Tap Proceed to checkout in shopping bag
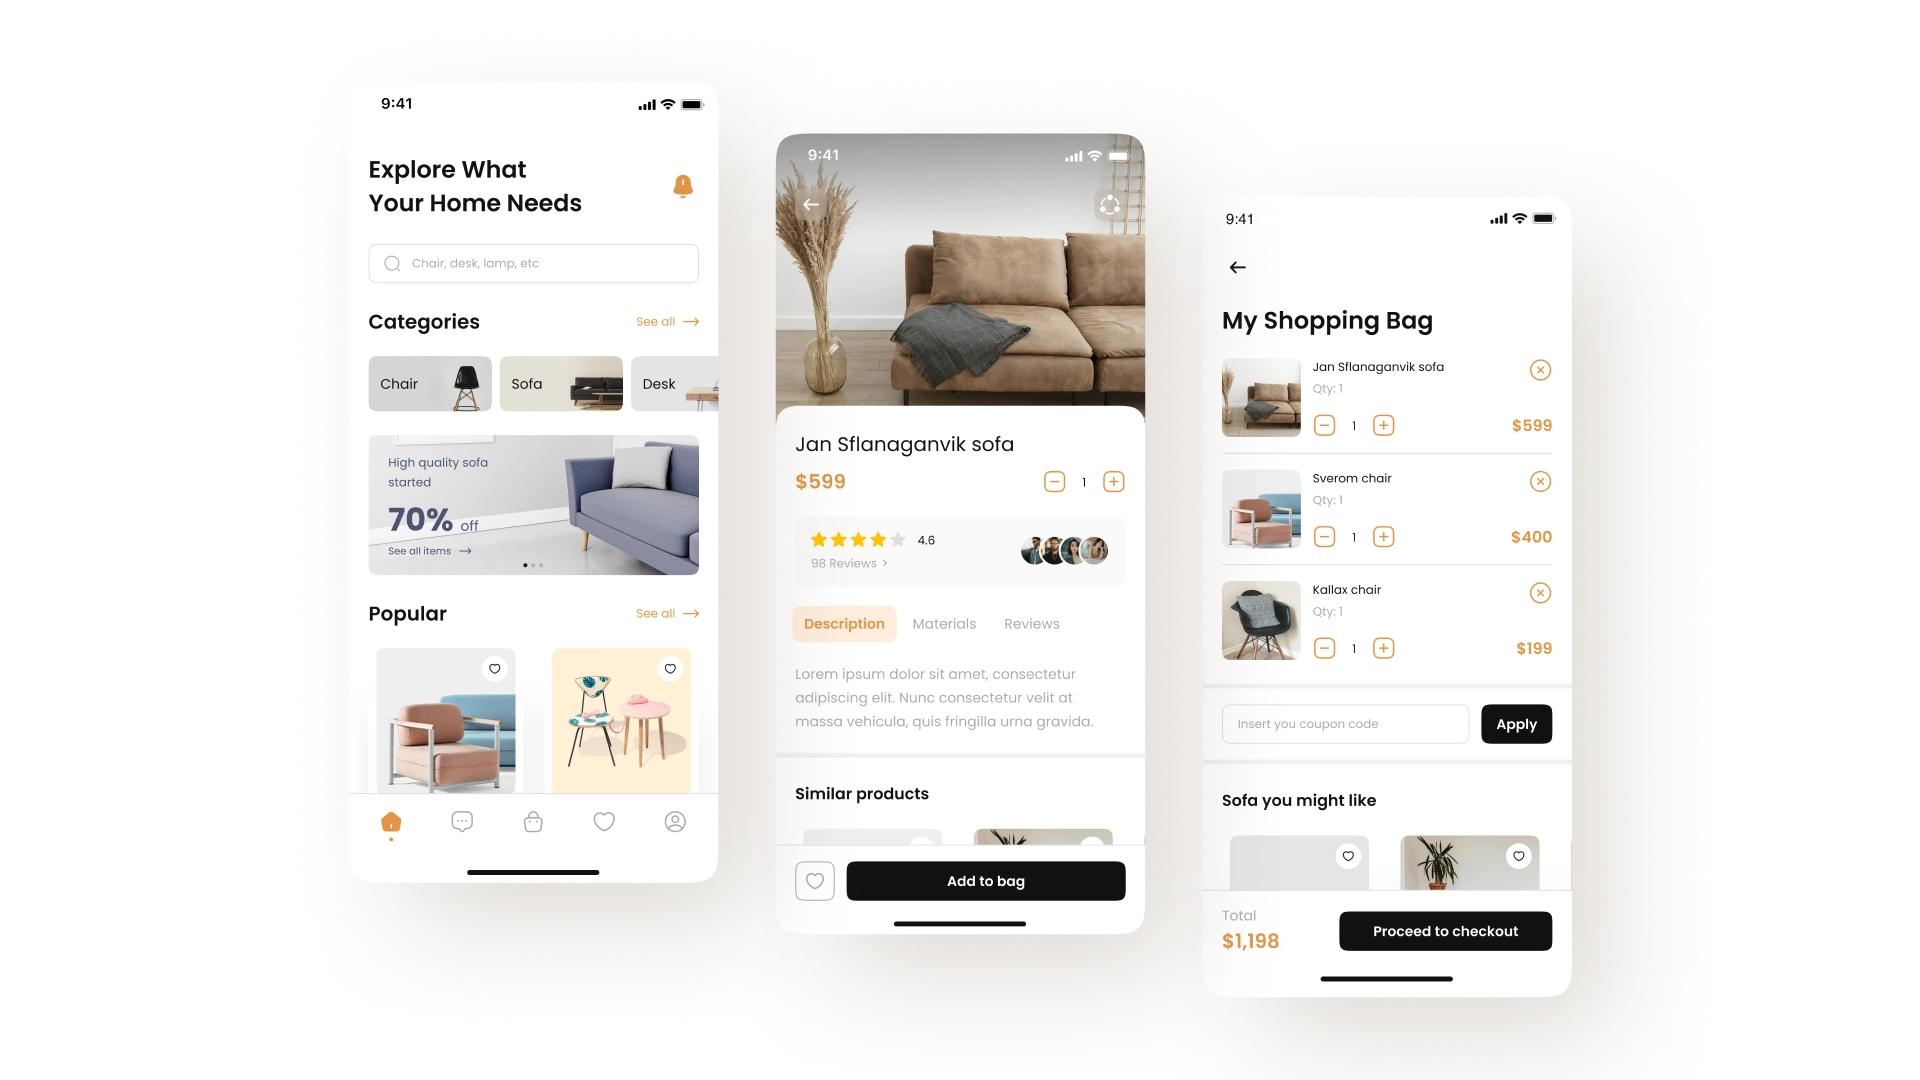1920x1080 pixels. pos(1445,931)
